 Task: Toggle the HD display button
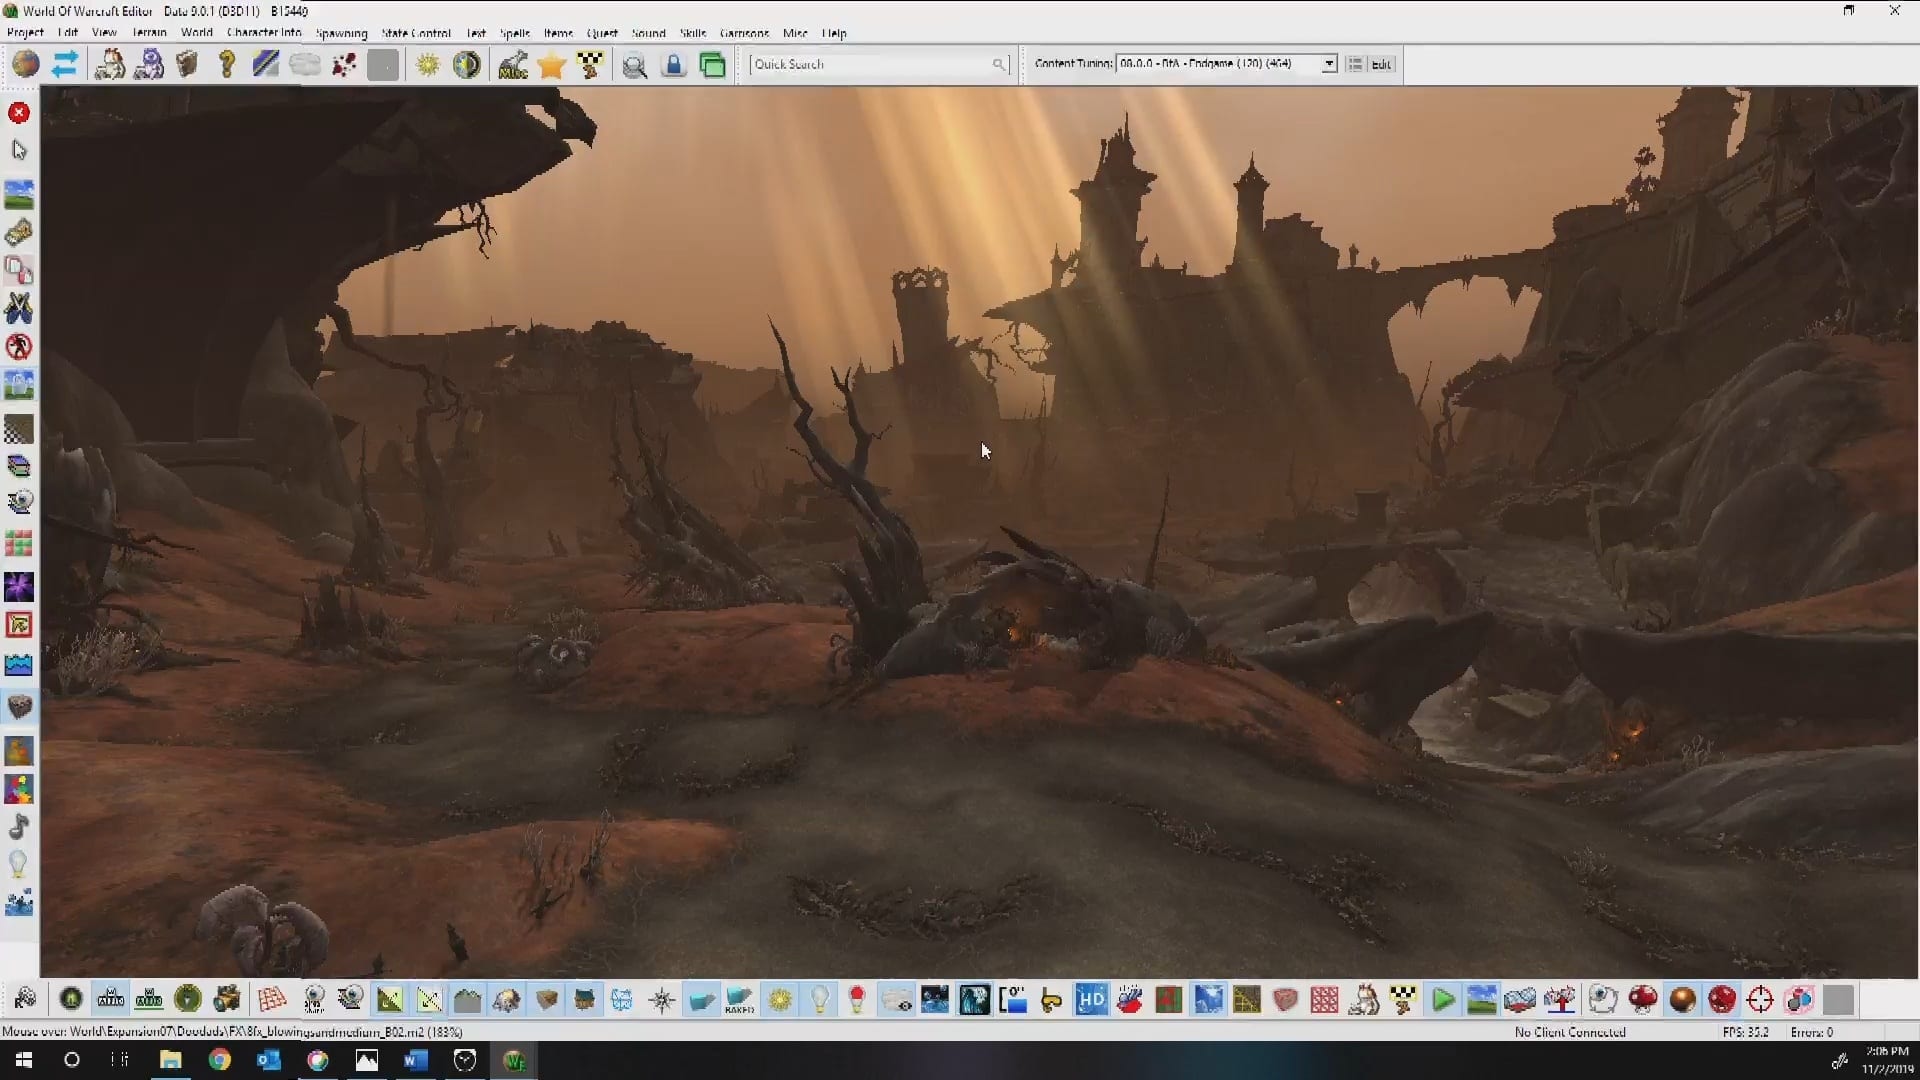[x=1091, y=999]
